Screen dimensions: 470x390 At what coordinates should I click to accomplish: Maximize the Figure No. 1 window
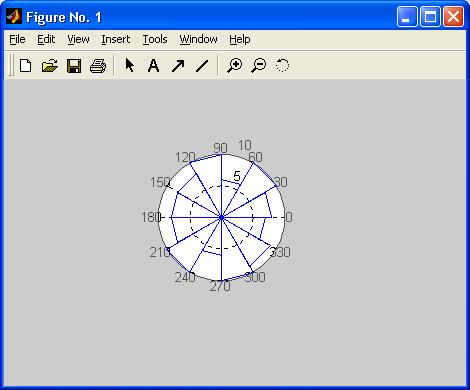[430, 16]
